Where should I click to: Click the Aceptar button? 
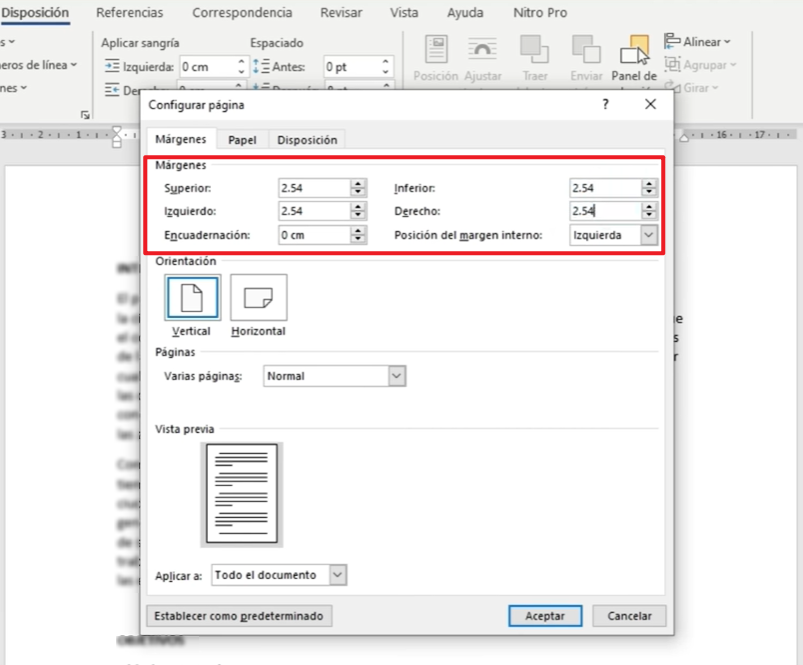545,616
